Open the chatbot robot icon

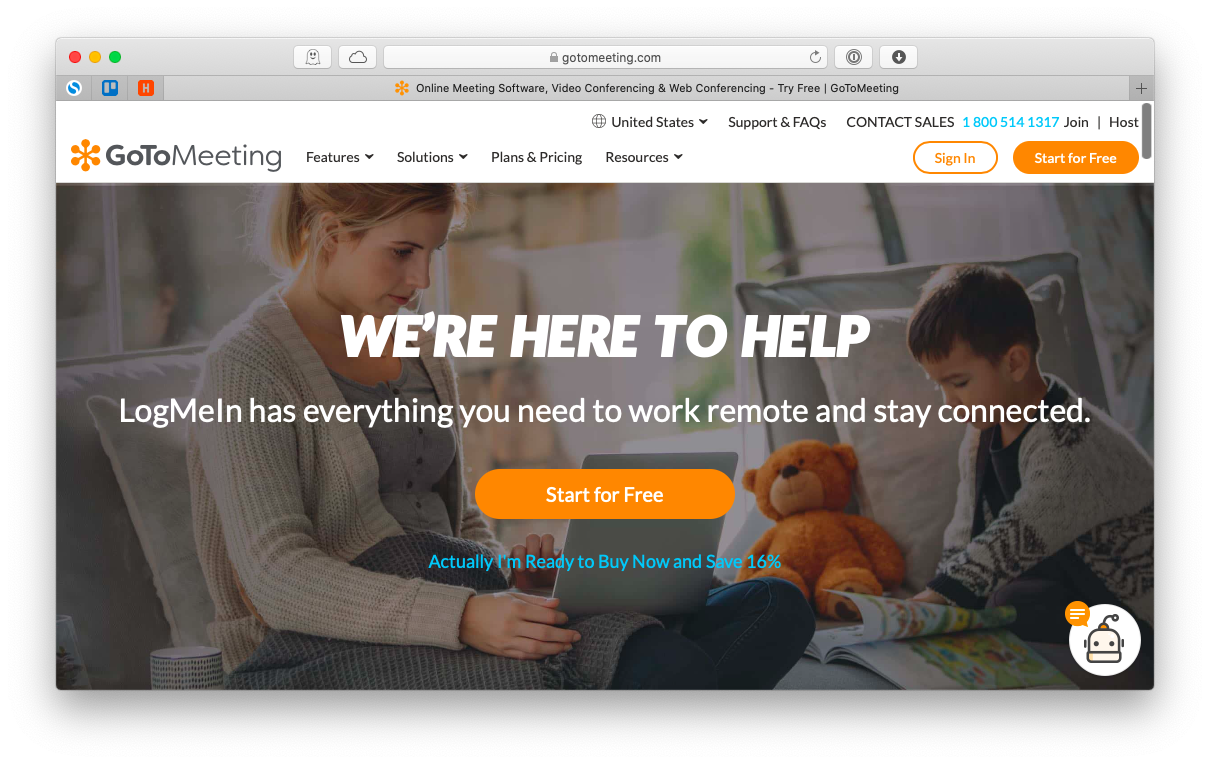[1104, 640]
